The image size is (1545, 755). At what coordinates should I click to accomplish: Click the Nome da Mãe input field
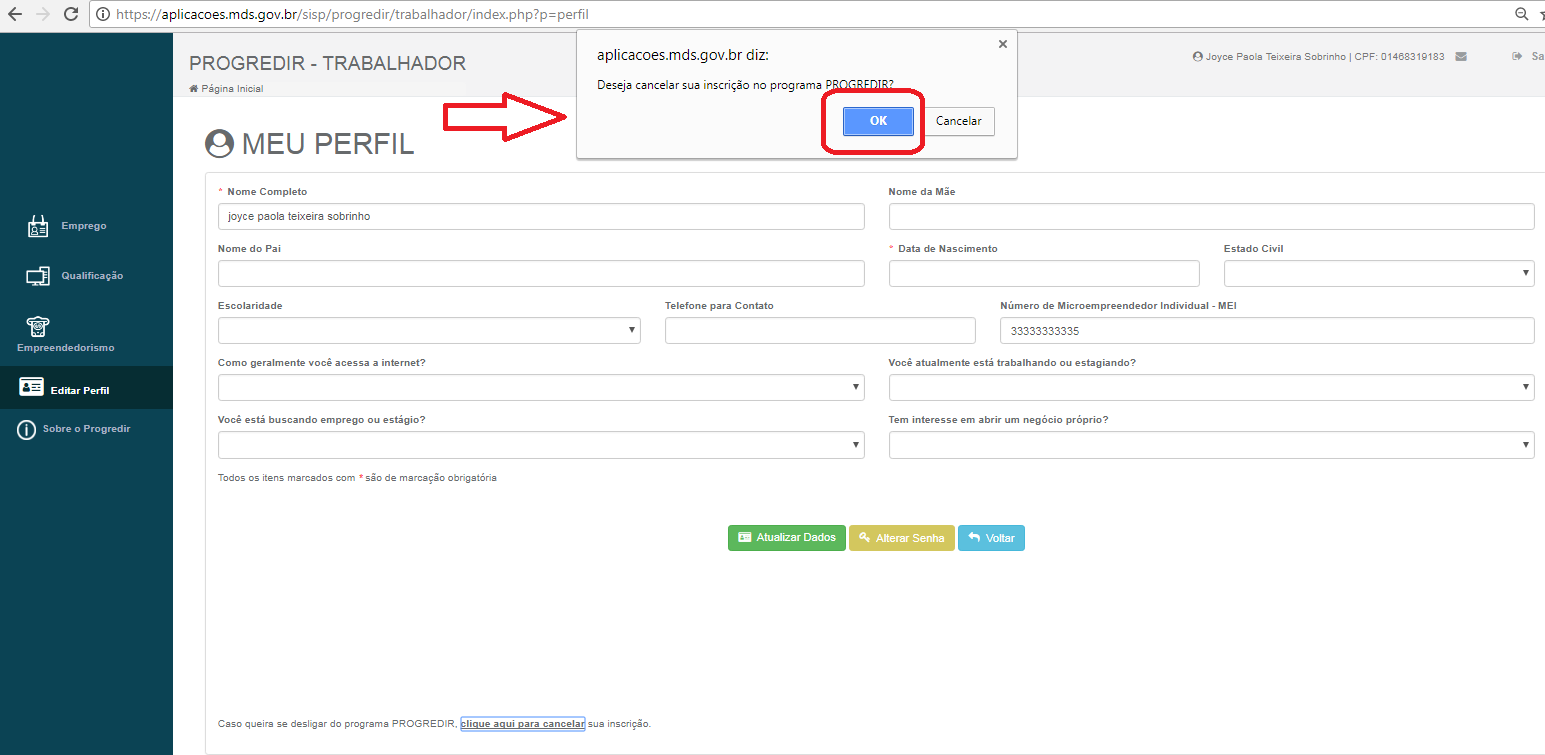1210,216
